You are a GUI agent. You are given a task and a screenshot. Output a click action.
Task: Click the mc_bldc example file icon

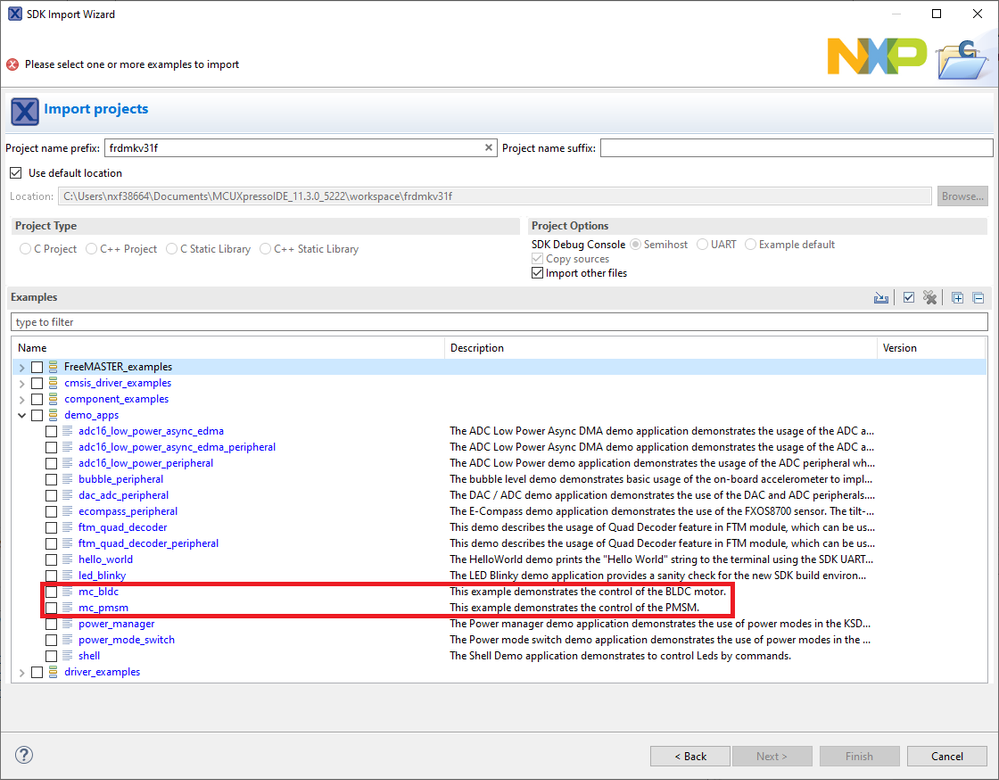click(68, 591)
